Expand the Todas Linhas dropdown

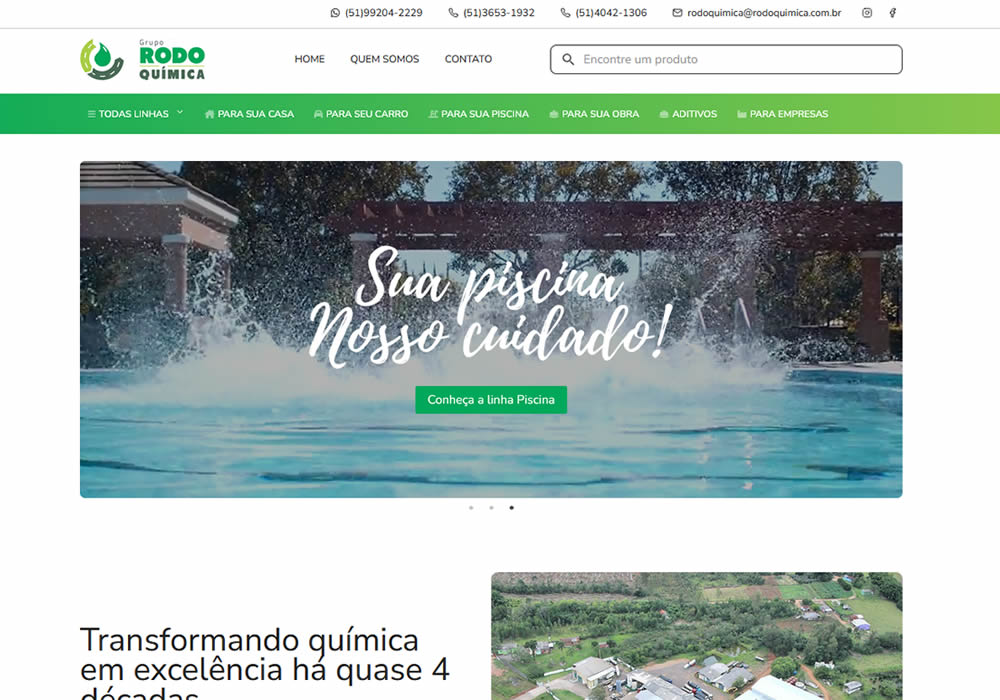tap(135, 113)
